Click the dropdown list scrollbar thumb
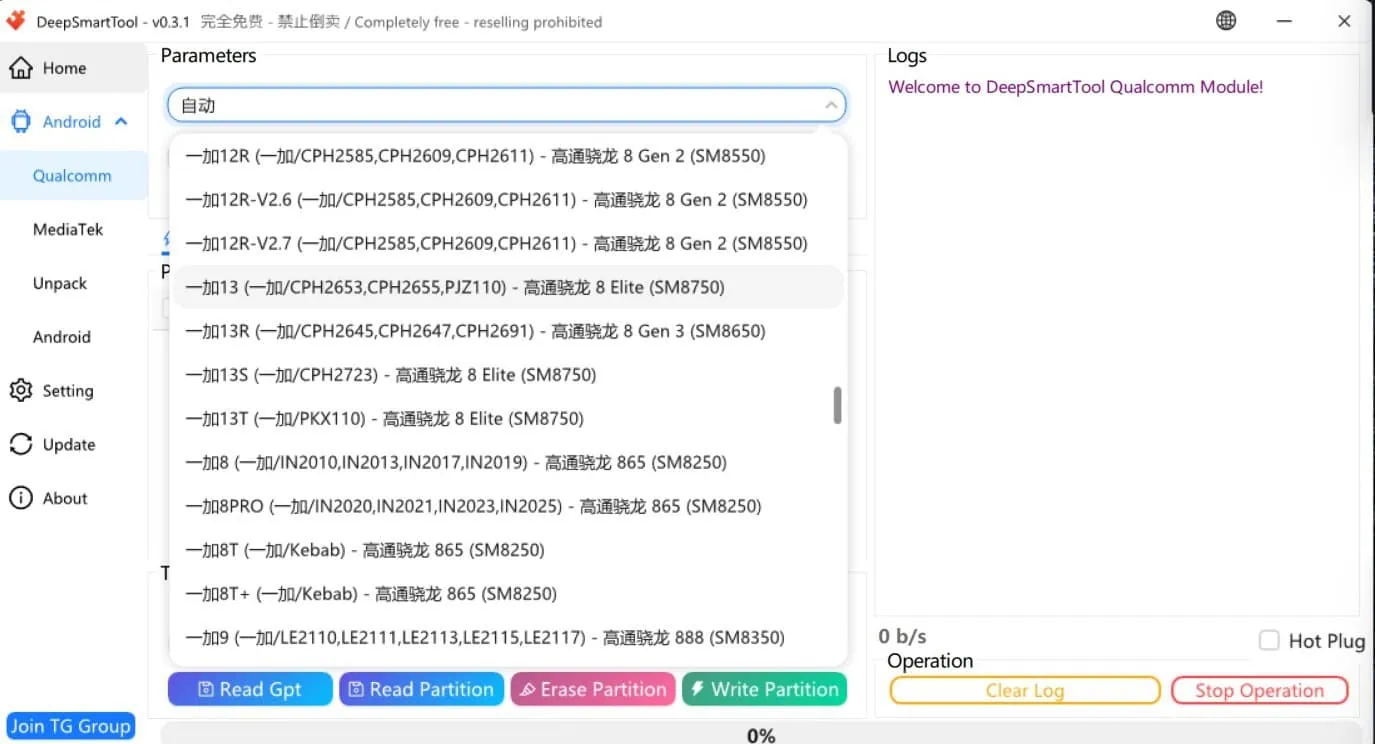The image size is (1375, 744). [837, 405]
